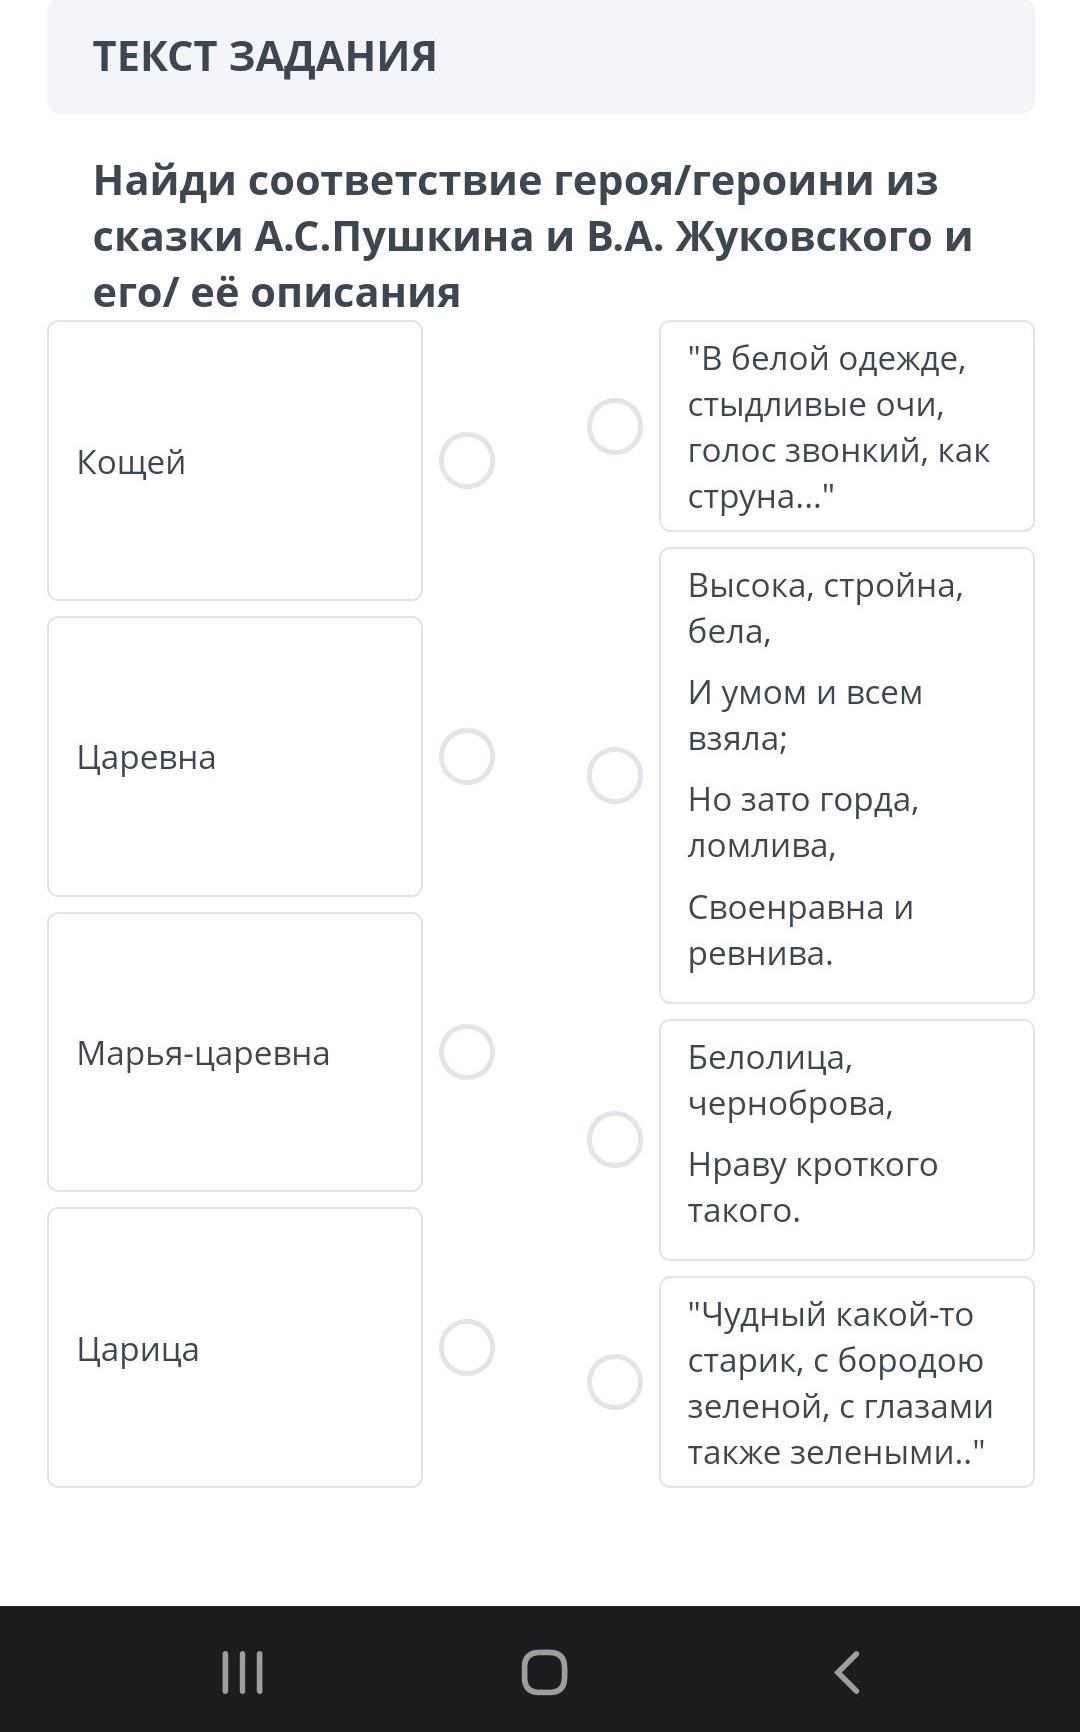Tap the Android home button icon
1080x1732 pixels.
pyautogui.click(x=544, y=1672)
